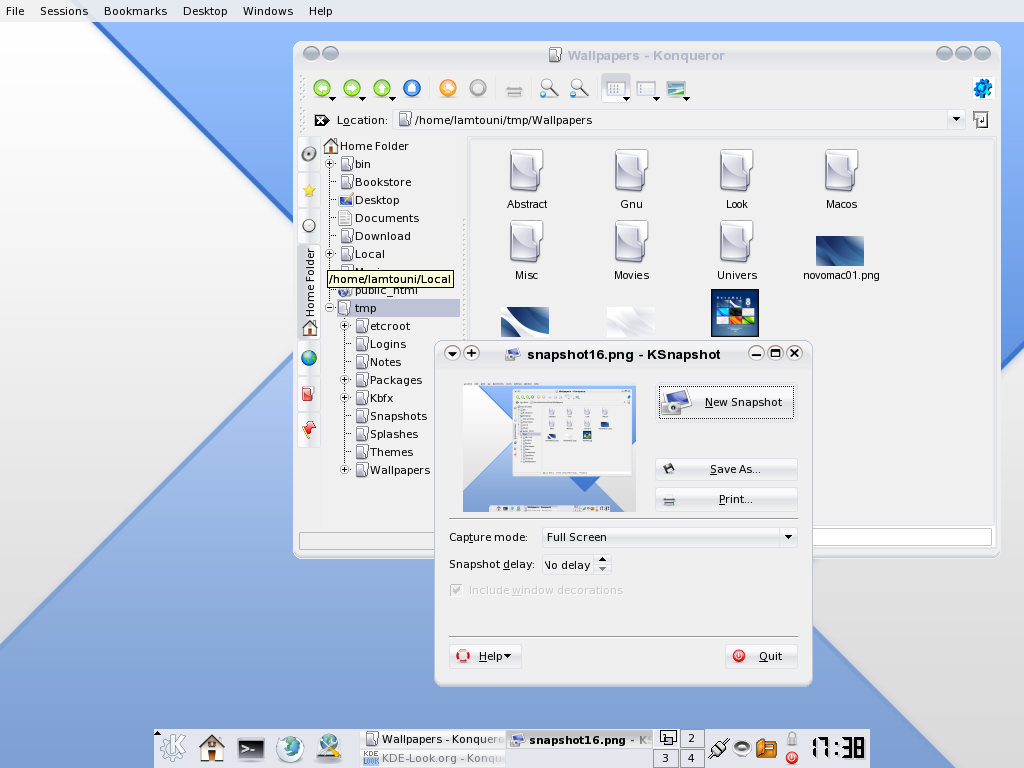Go up one folder in Konqueror
Image resolution: width=1024 pixels, height=768 pixels.
pyautogui.click(x=382, y=88)
